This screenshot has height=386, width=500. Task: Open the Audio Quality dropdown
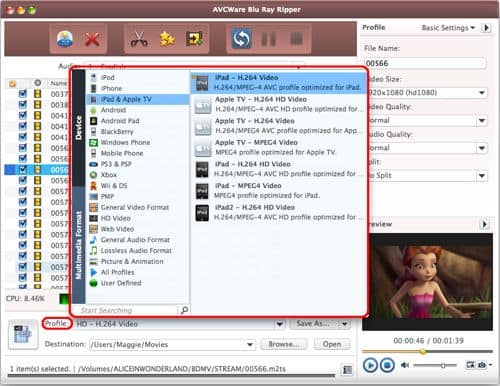pyautogui.click(x=482, y=148)
